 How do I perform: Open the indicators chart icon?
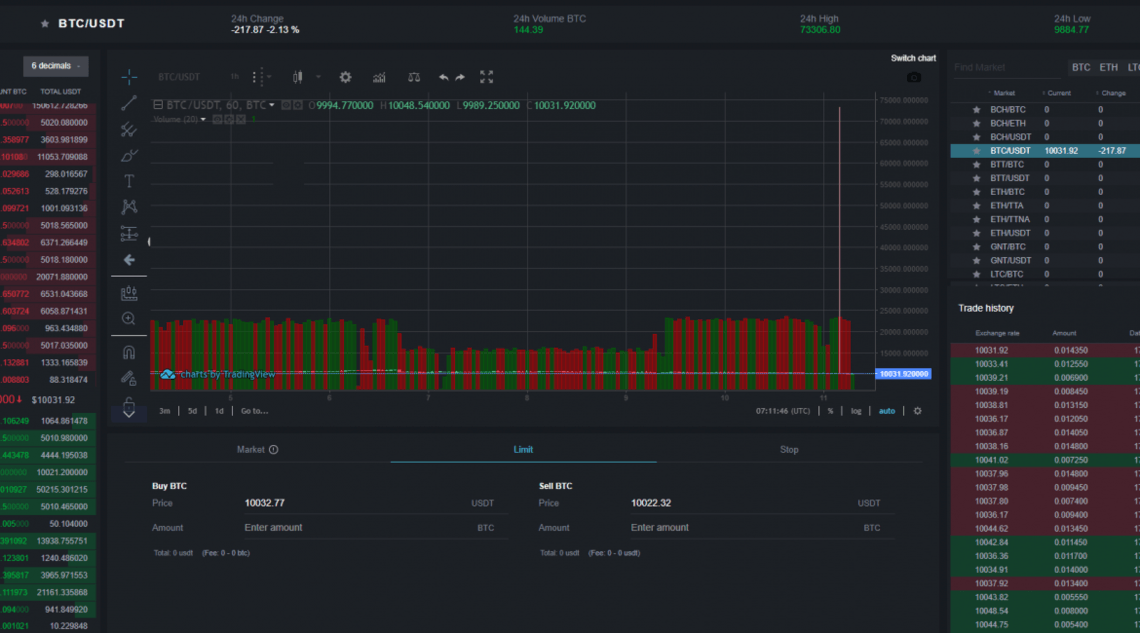pos(379,77)
